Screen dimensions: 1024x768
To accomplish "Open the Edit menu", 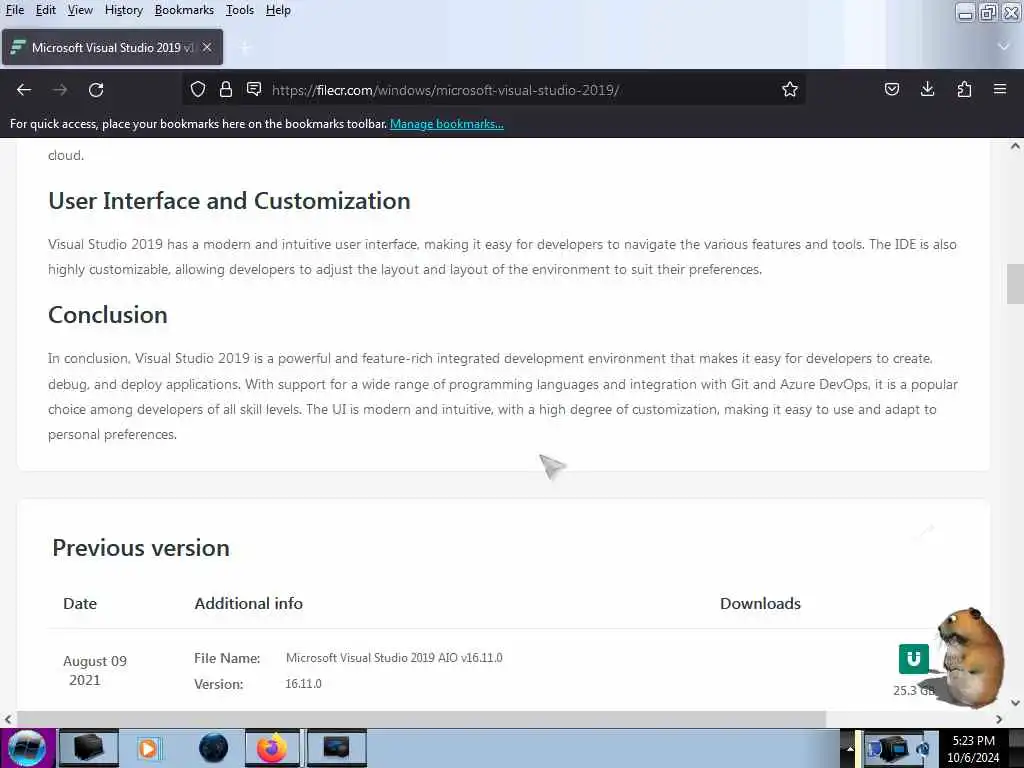I will [45, 10].
